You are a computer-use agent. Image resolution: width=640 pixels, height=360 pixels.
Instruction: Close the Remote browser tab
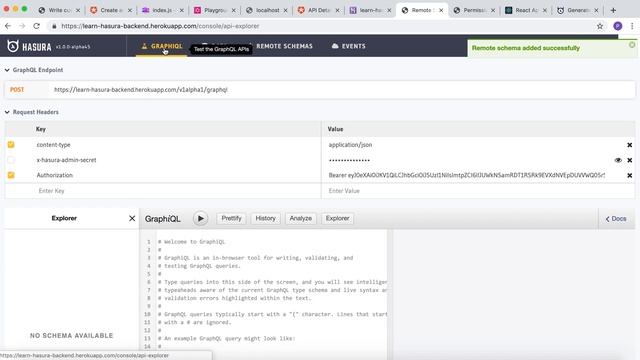(x=441, y=10)
